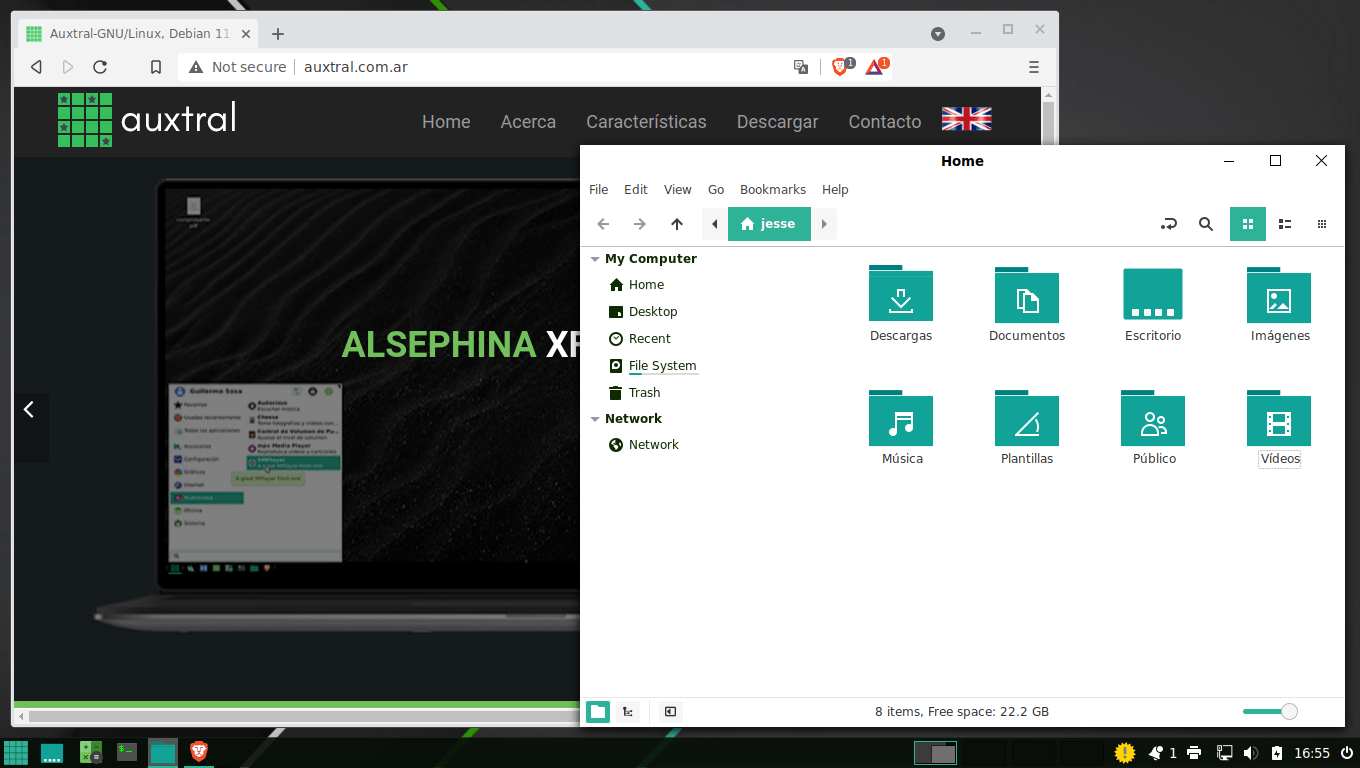This screenshot has width=1360, height=768.
Task: Open the browser tab search dropdown
Action: (938, 34)
